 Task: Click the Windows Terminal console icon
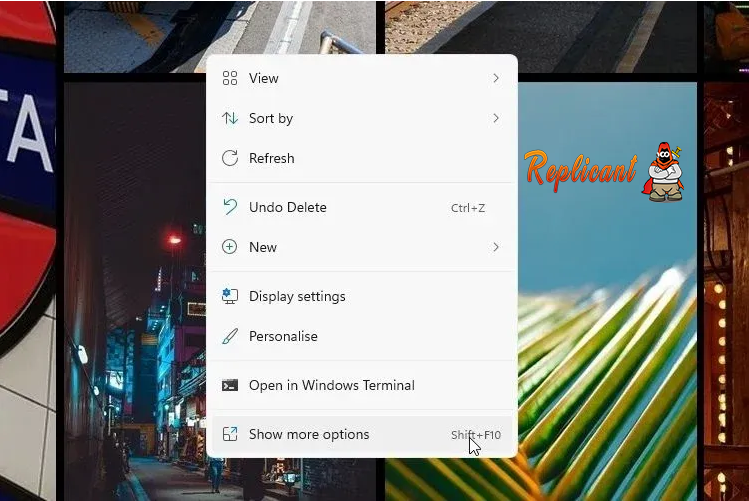click(230, 385)
